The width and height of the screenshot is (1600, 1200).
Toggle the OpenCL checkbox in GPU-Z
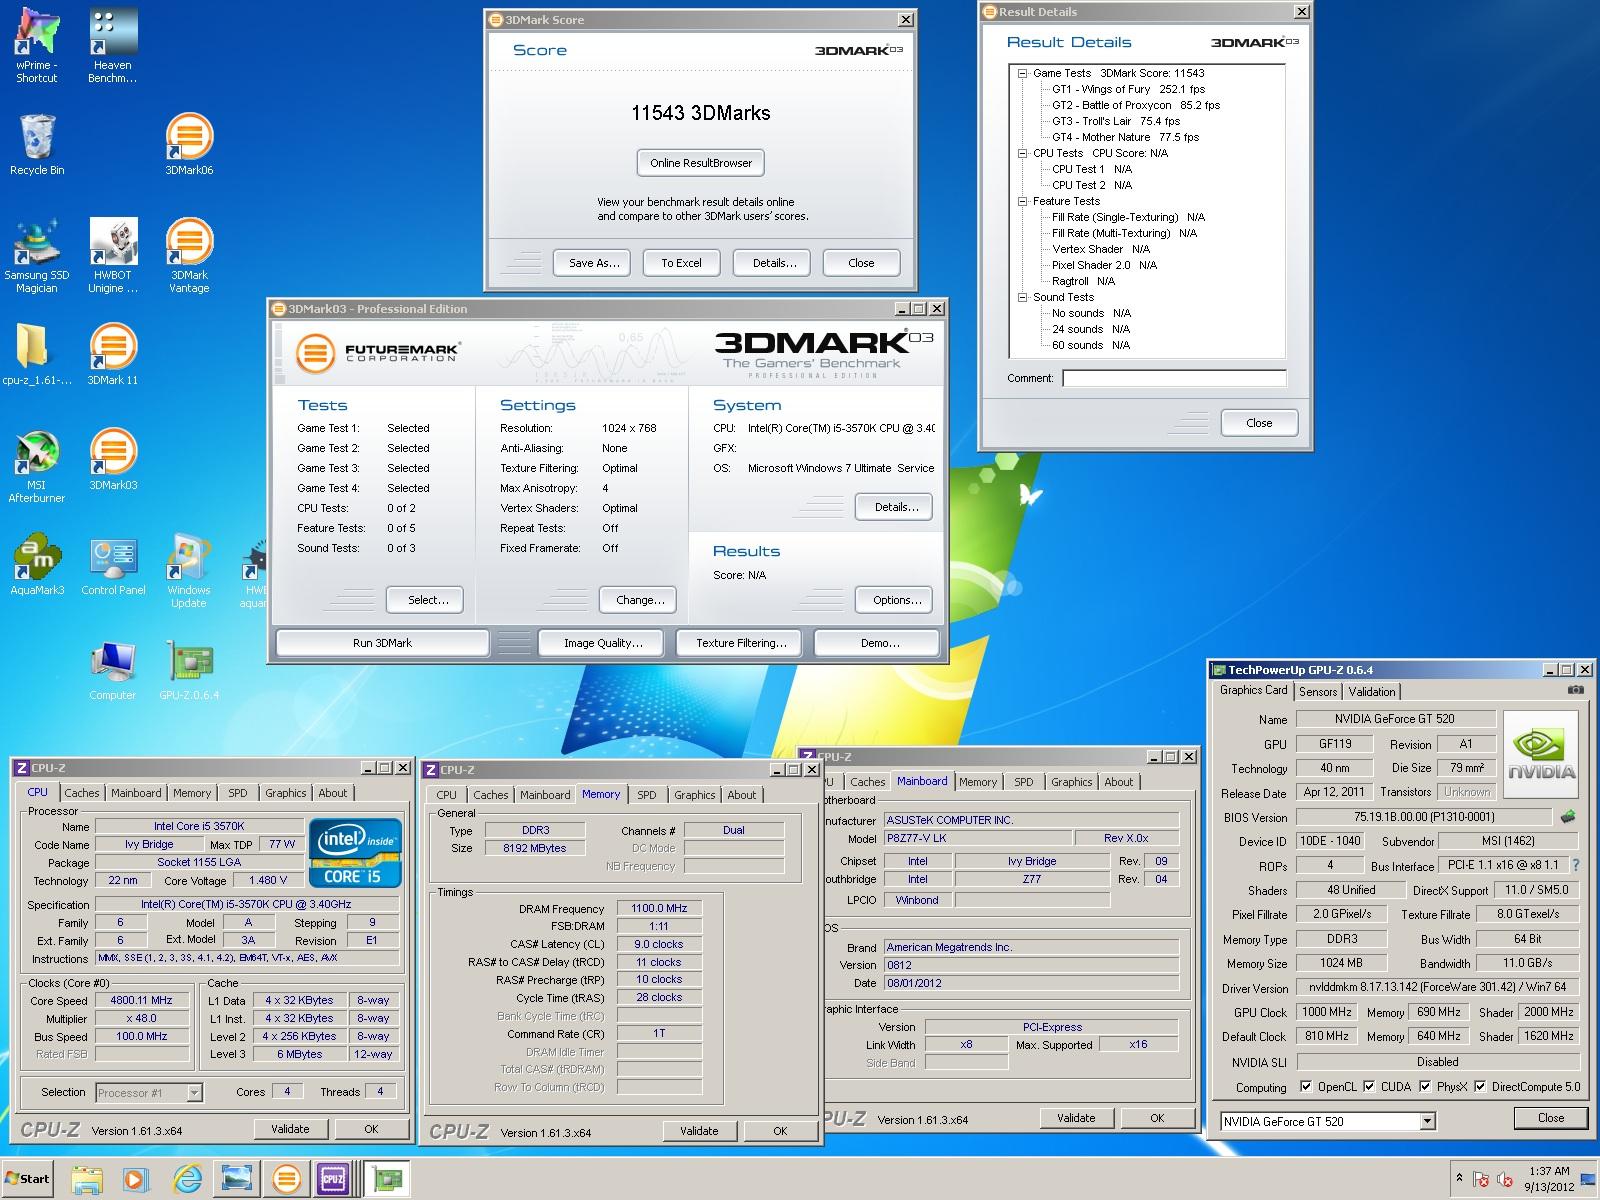click(x=1305, y=1086)
